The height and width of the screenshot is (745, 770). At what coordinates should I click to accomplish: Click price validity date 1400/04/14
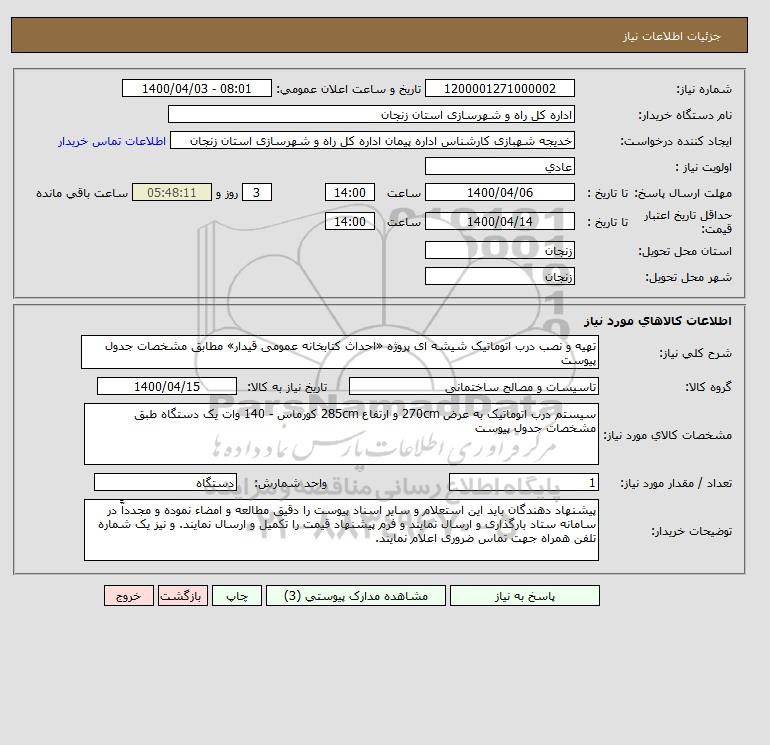499,221
